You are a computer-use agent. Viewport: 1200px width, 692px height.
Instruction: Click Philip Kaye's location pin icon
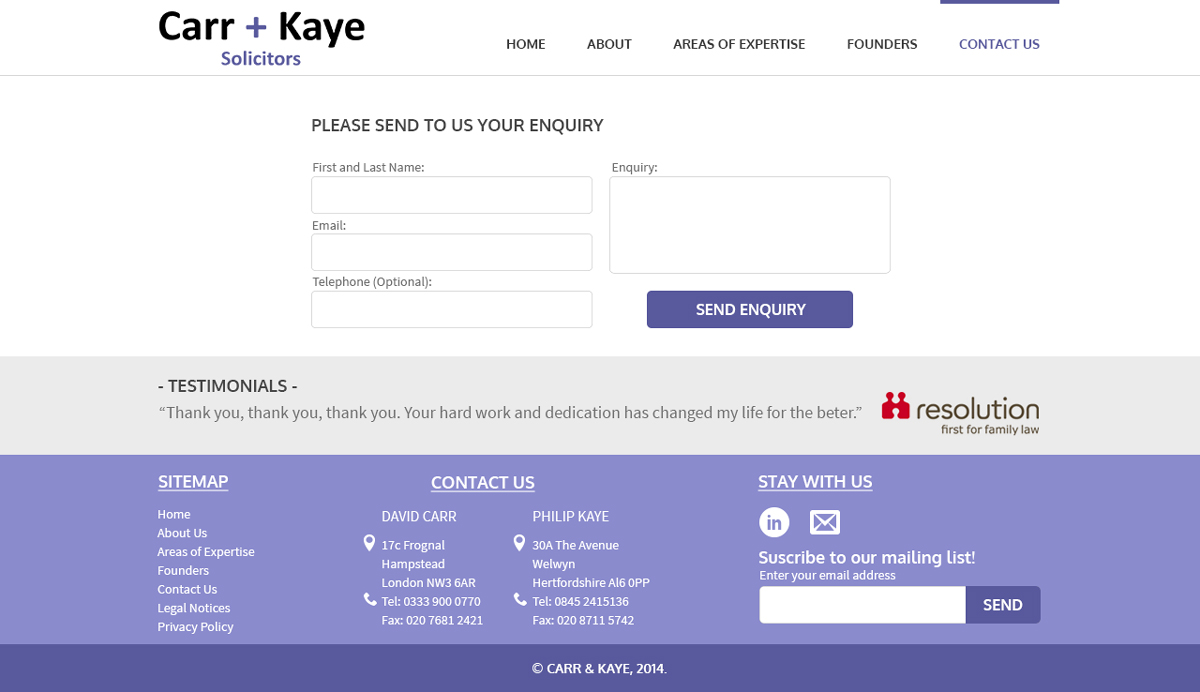(x=519, y=543)
